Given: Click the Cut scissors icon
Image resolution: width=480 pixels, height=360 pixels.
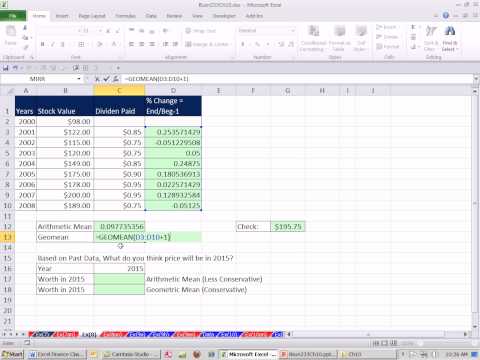Looking at the screenshot, I should (25, 28).
